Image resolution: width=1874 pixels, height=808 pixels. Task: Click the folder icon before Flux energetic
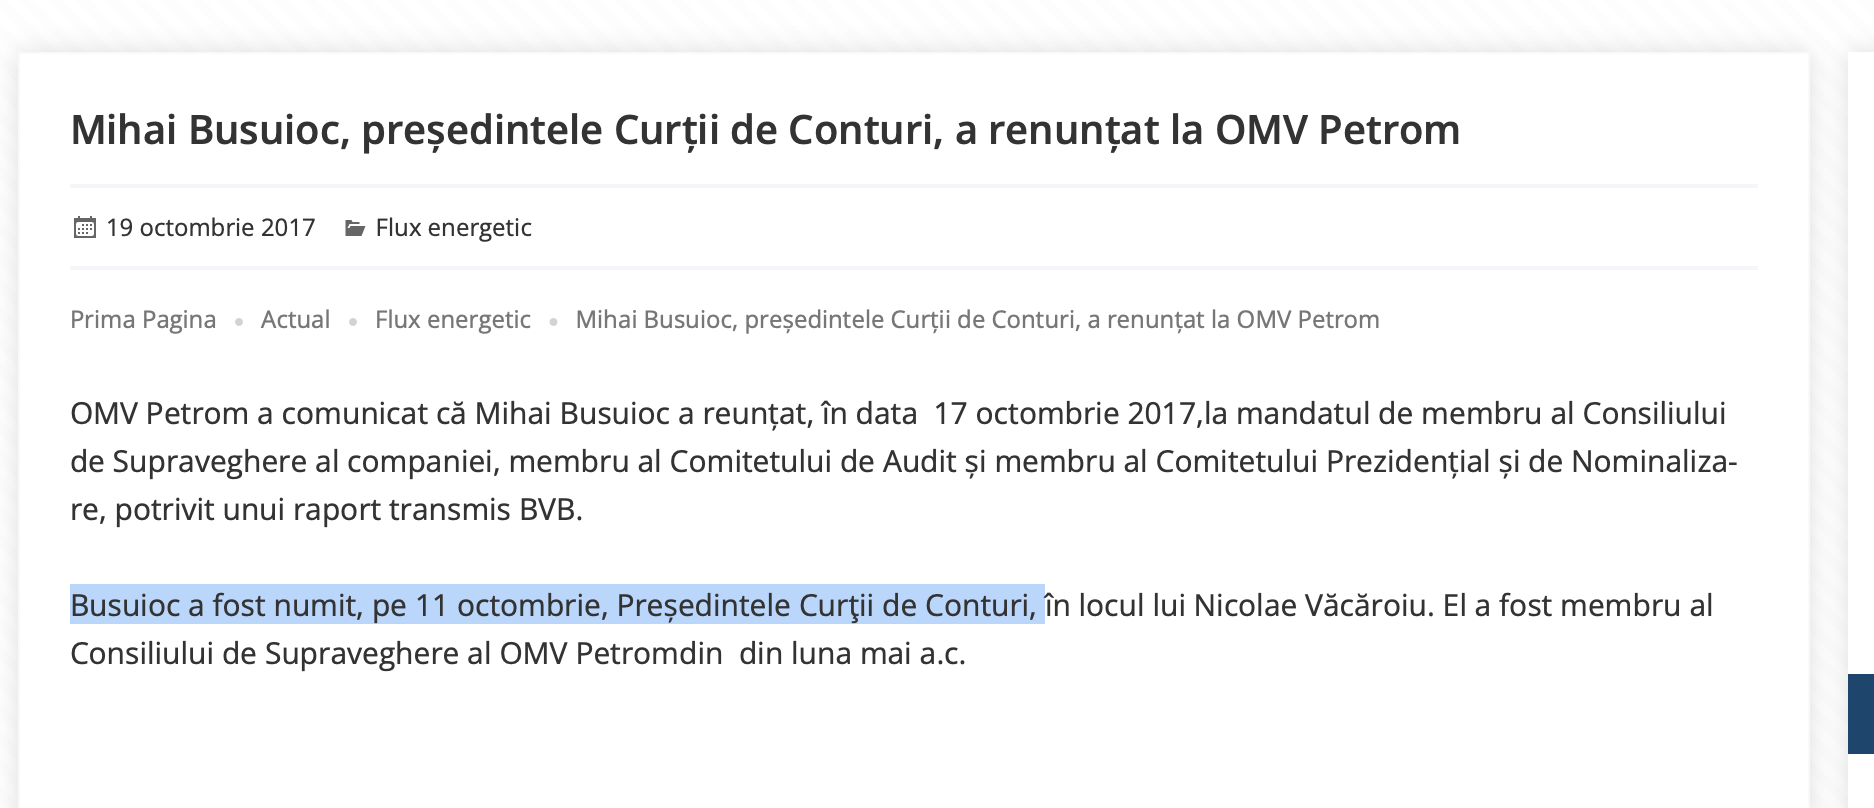click(355, 229)
